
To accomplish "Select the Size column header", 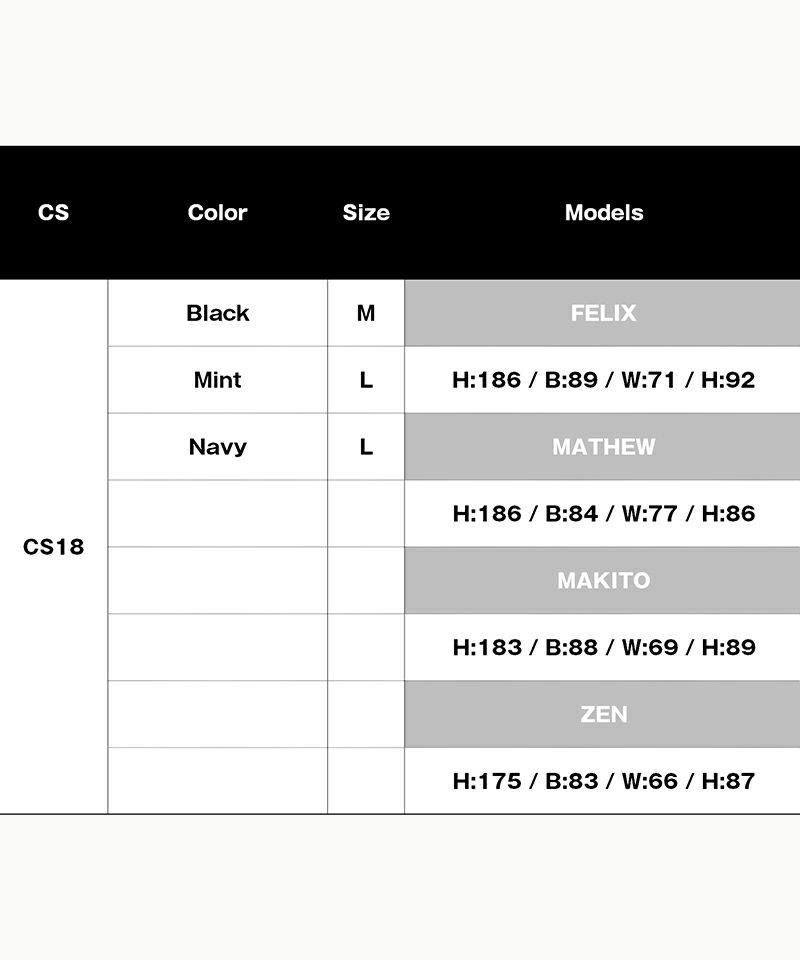I will pos(366,212).
